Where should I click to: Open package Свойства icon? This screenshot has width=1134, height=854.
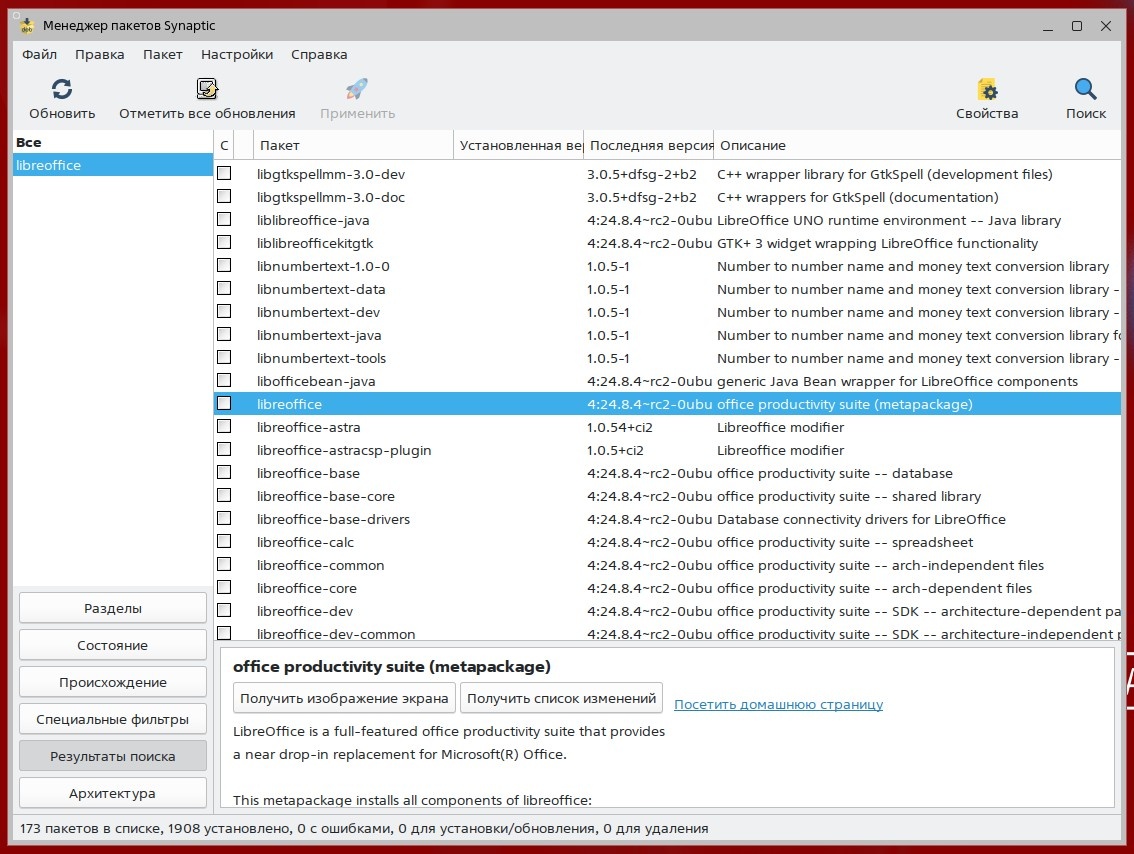(986, 90)
